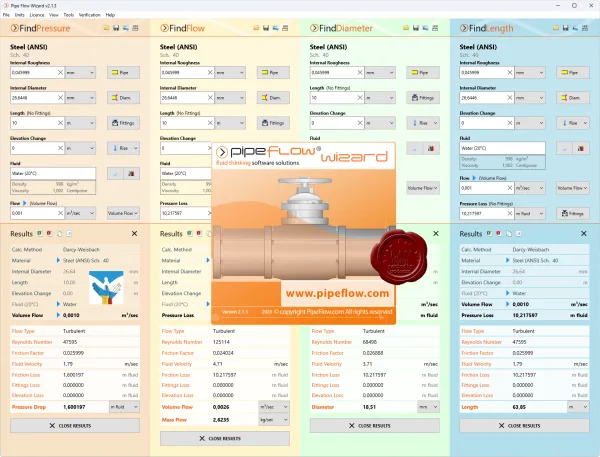
Task: Open Internal Diameter unit dropdown in FindFlow
Action: 230,98
